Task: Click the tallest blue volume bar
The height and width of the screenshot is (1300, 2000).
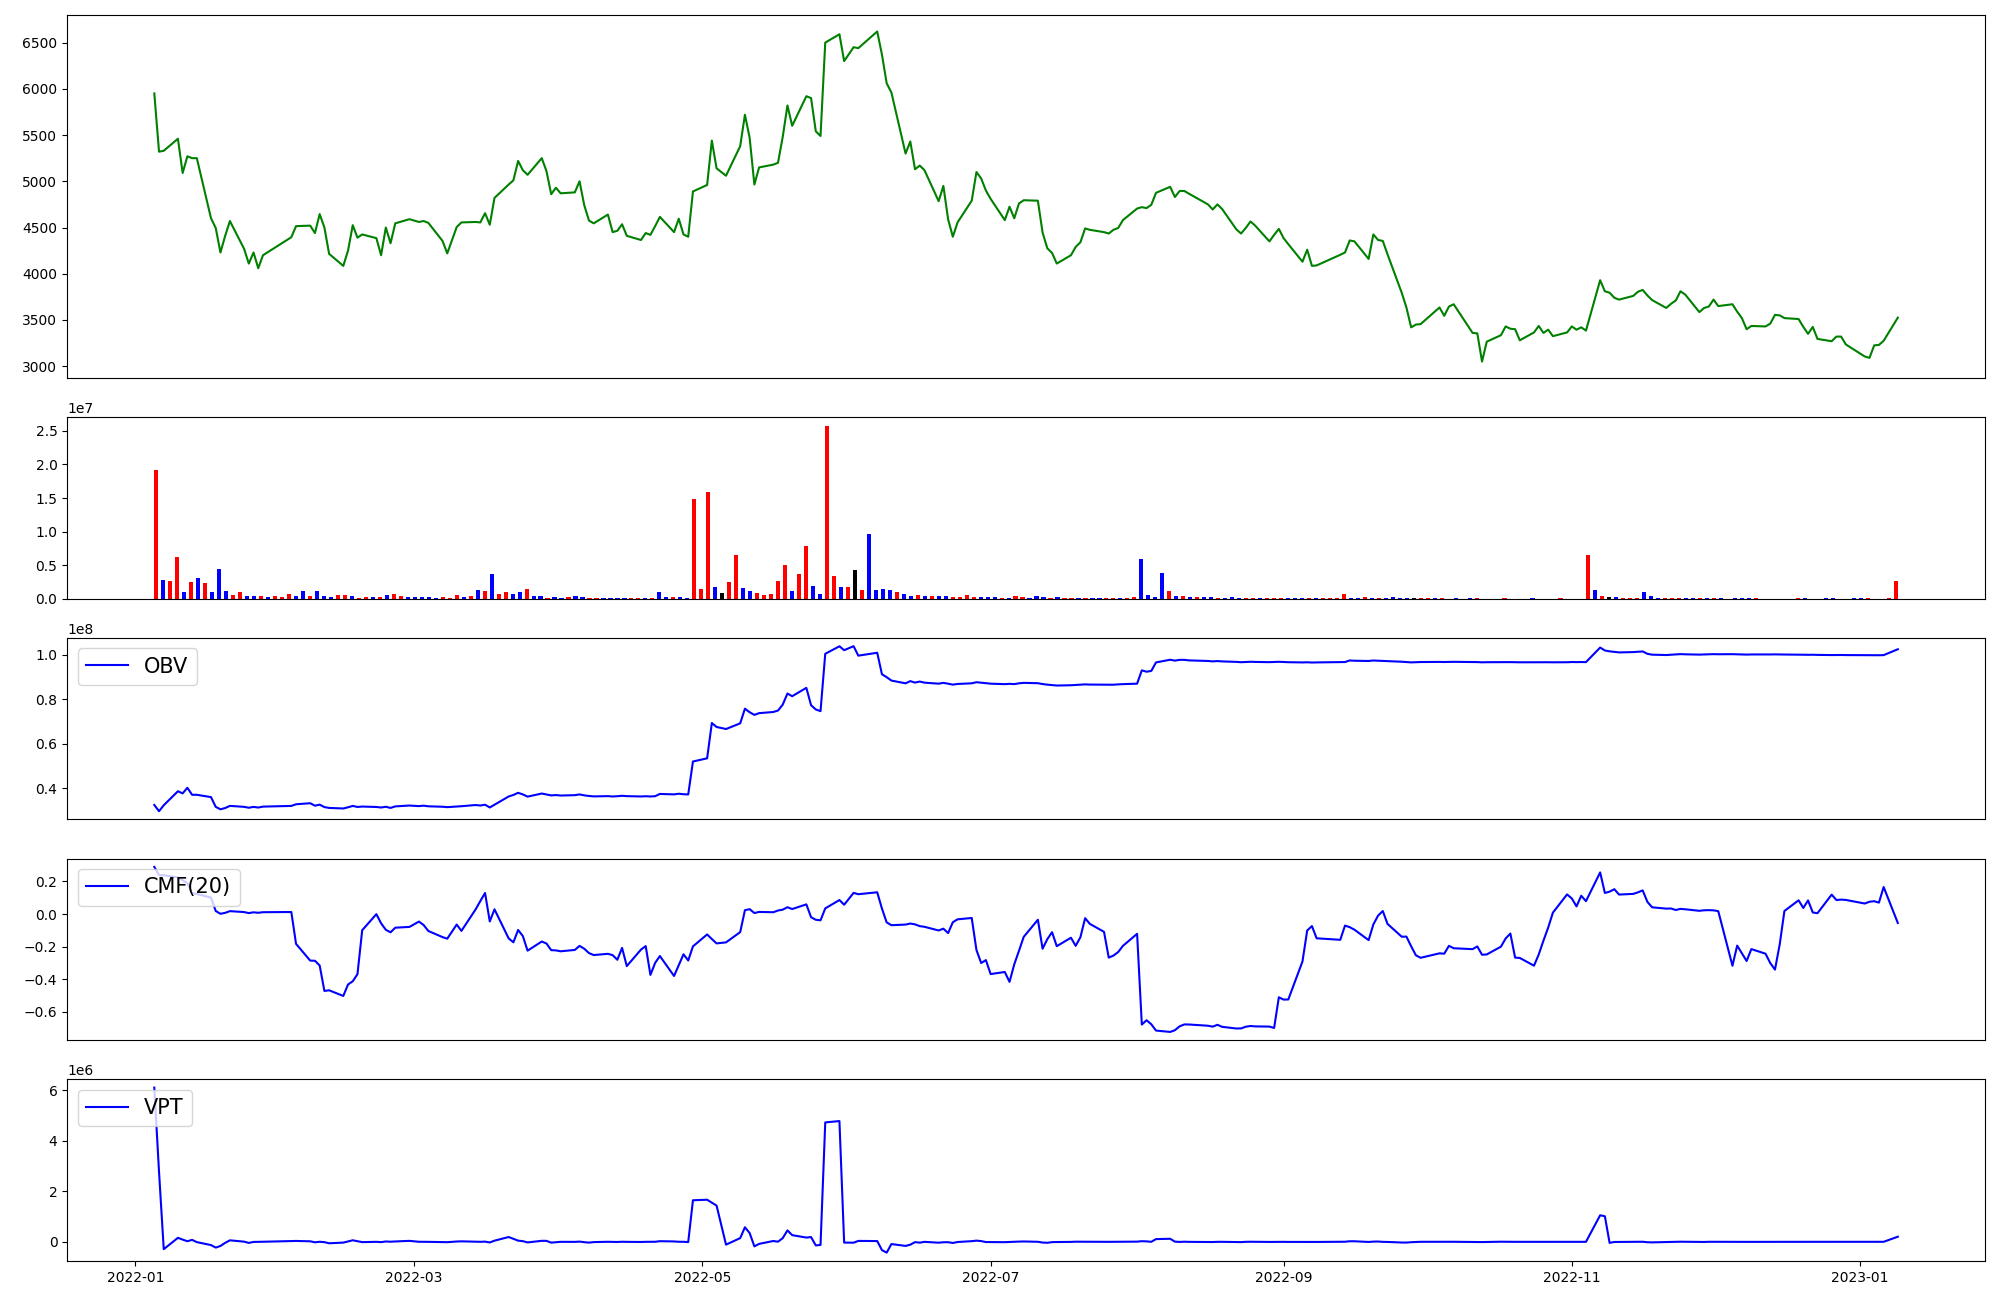Action: tap(869, 566)
